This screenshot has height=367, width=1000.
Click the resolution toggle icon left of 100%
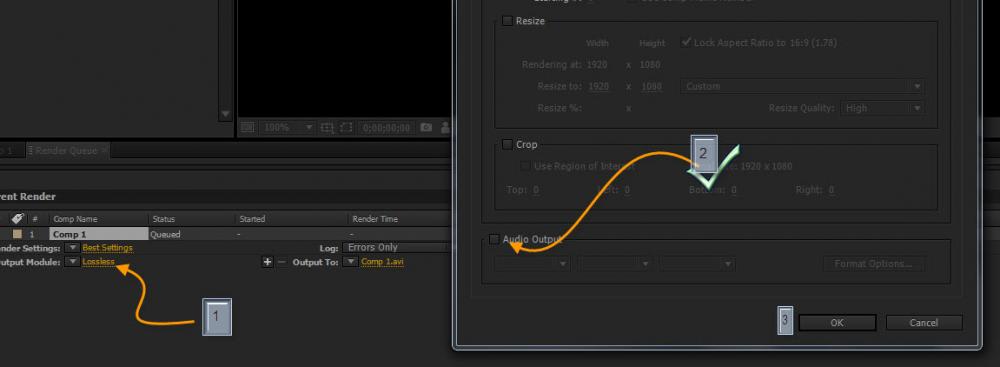(247, 128)
